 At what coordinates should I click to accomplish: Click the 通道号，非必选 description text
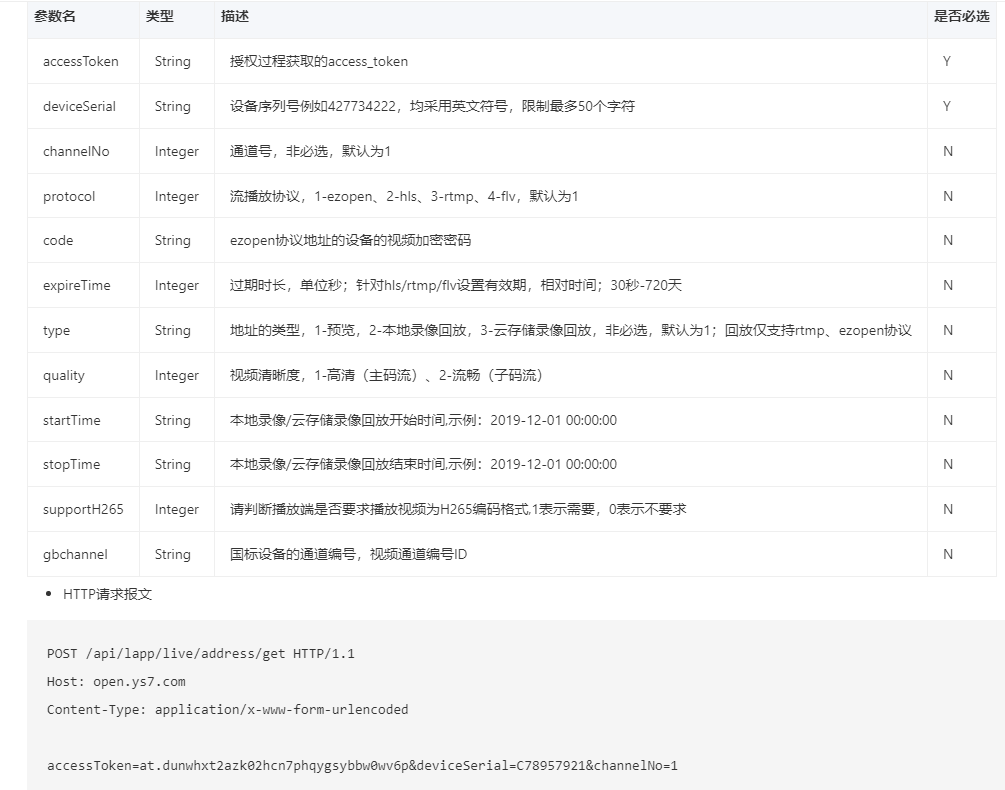click(x=310, y=151)
